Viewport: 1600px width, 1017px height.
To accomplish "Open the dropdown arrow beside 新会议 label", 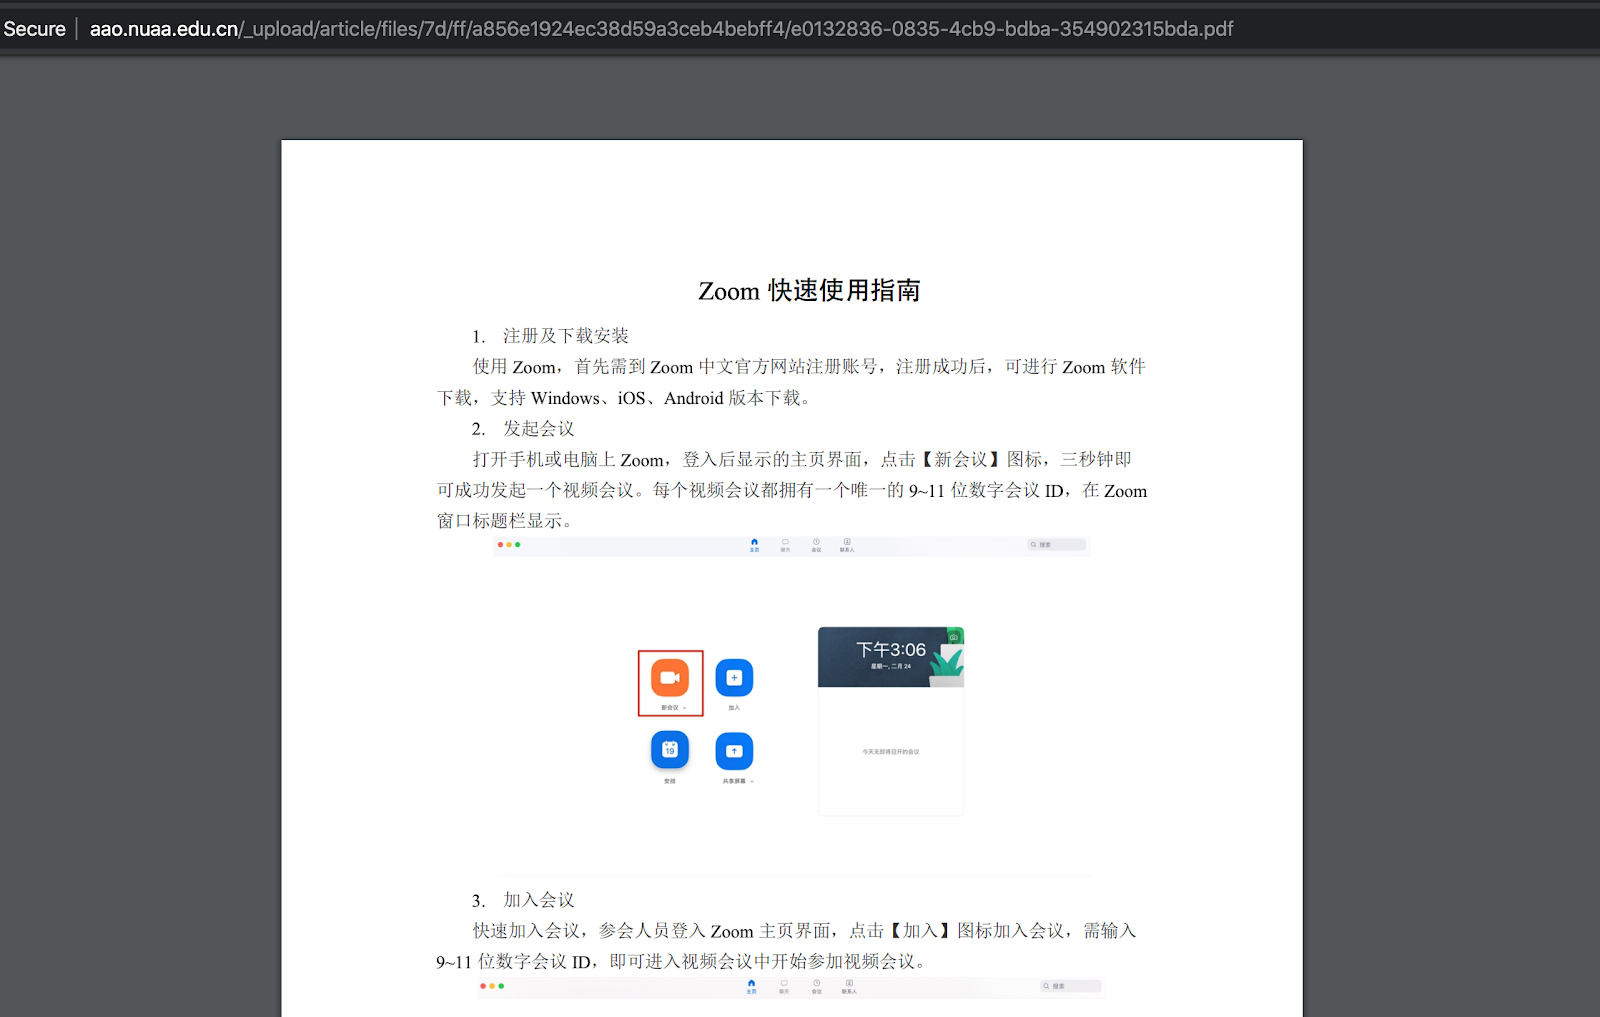I will click(685, 708).
